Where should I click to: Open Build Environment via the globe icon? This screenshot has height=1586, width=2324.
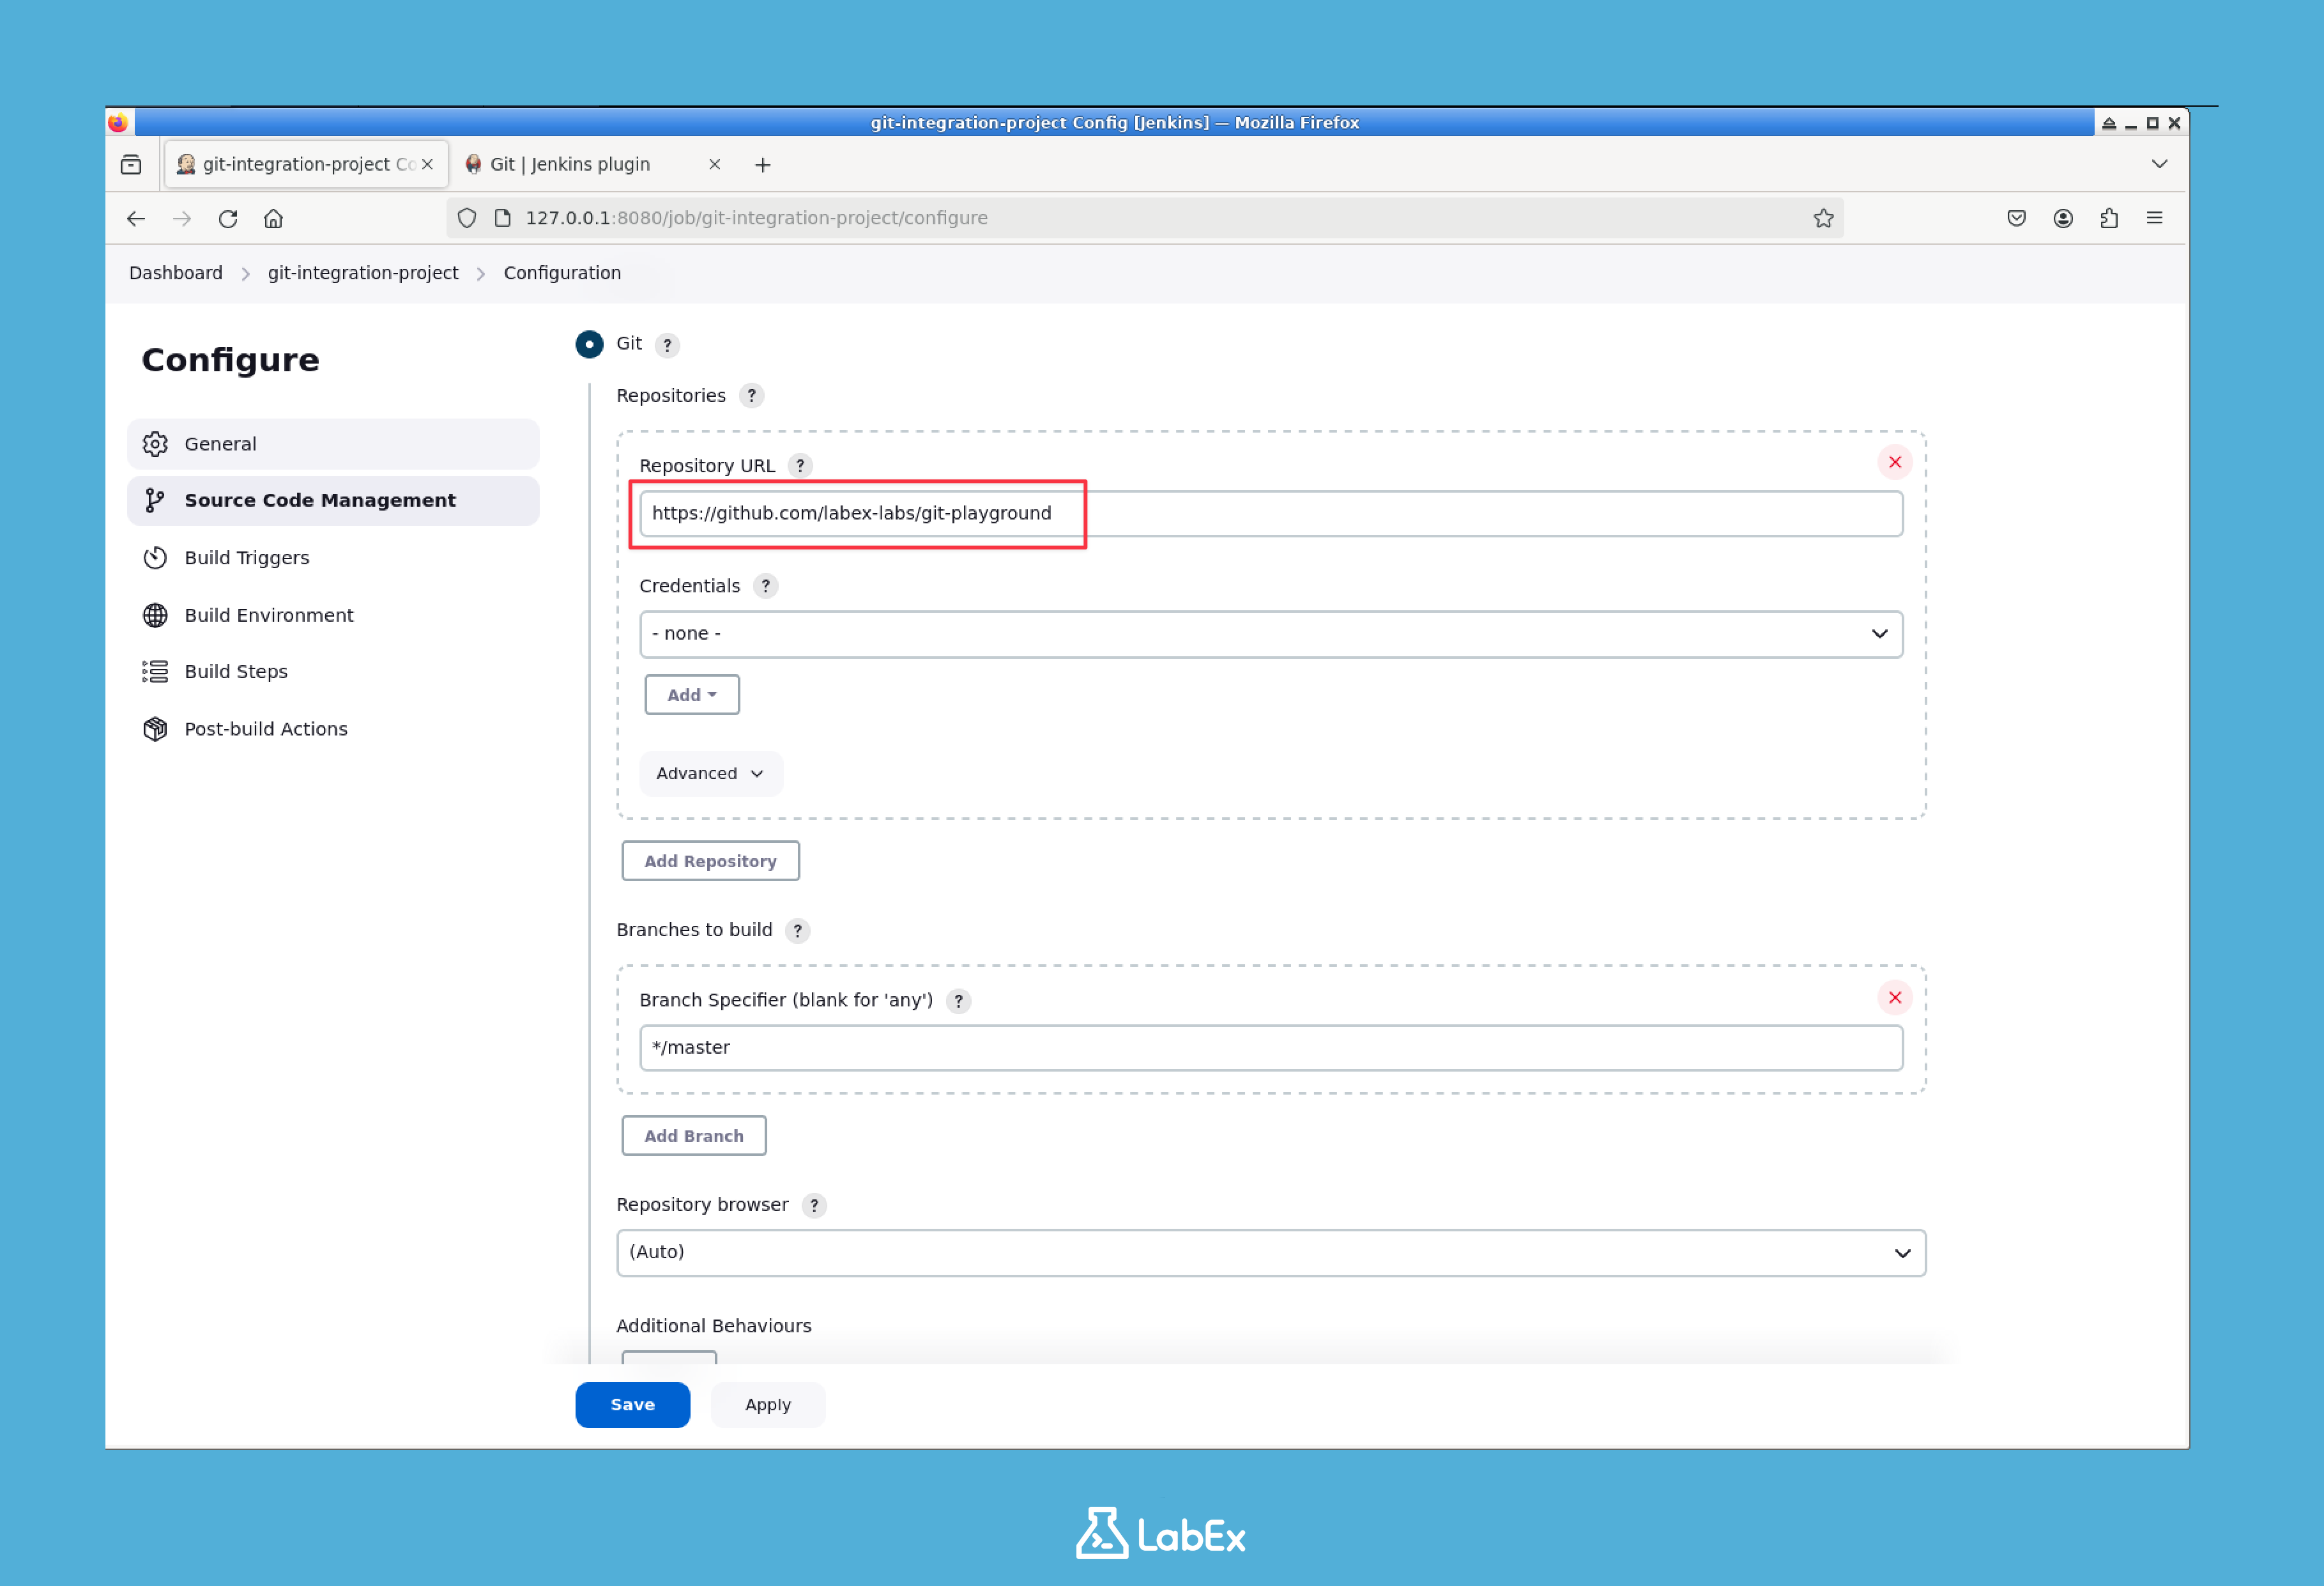156,614
